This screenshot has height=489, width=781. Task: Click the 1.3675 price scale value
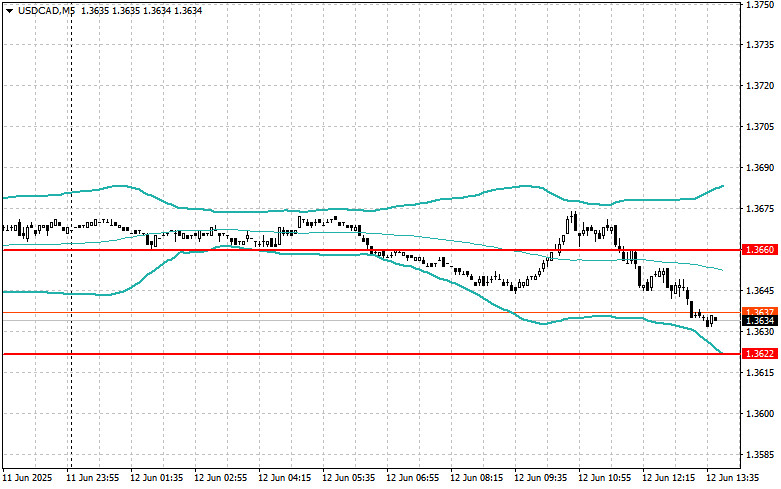coord(760,209)
